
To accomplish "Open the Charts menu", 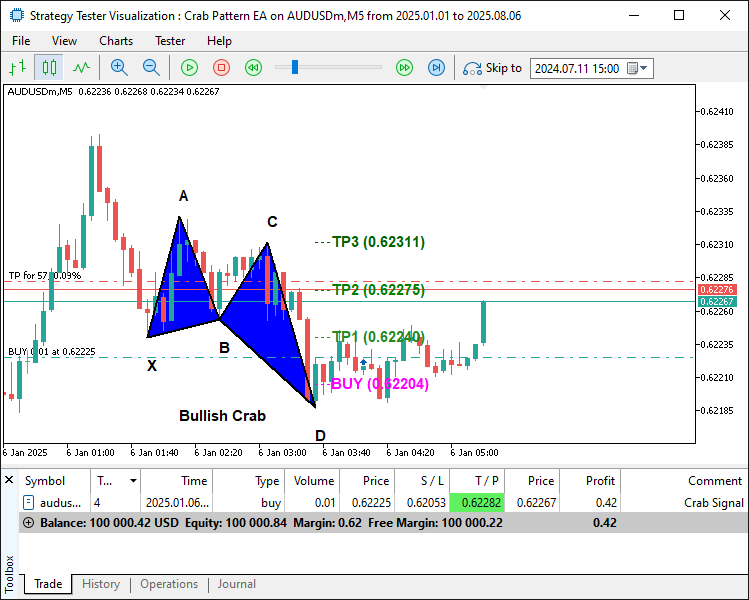I will tap(116, 41).
